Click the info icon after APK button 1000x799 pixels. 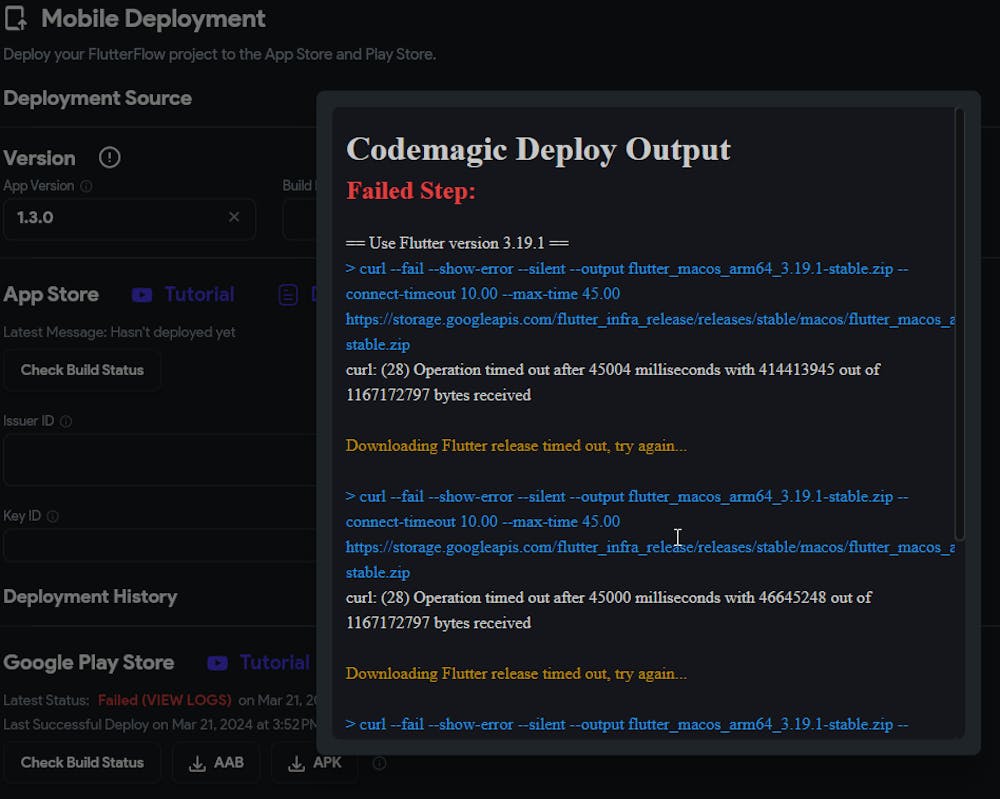tap(379, 763)
